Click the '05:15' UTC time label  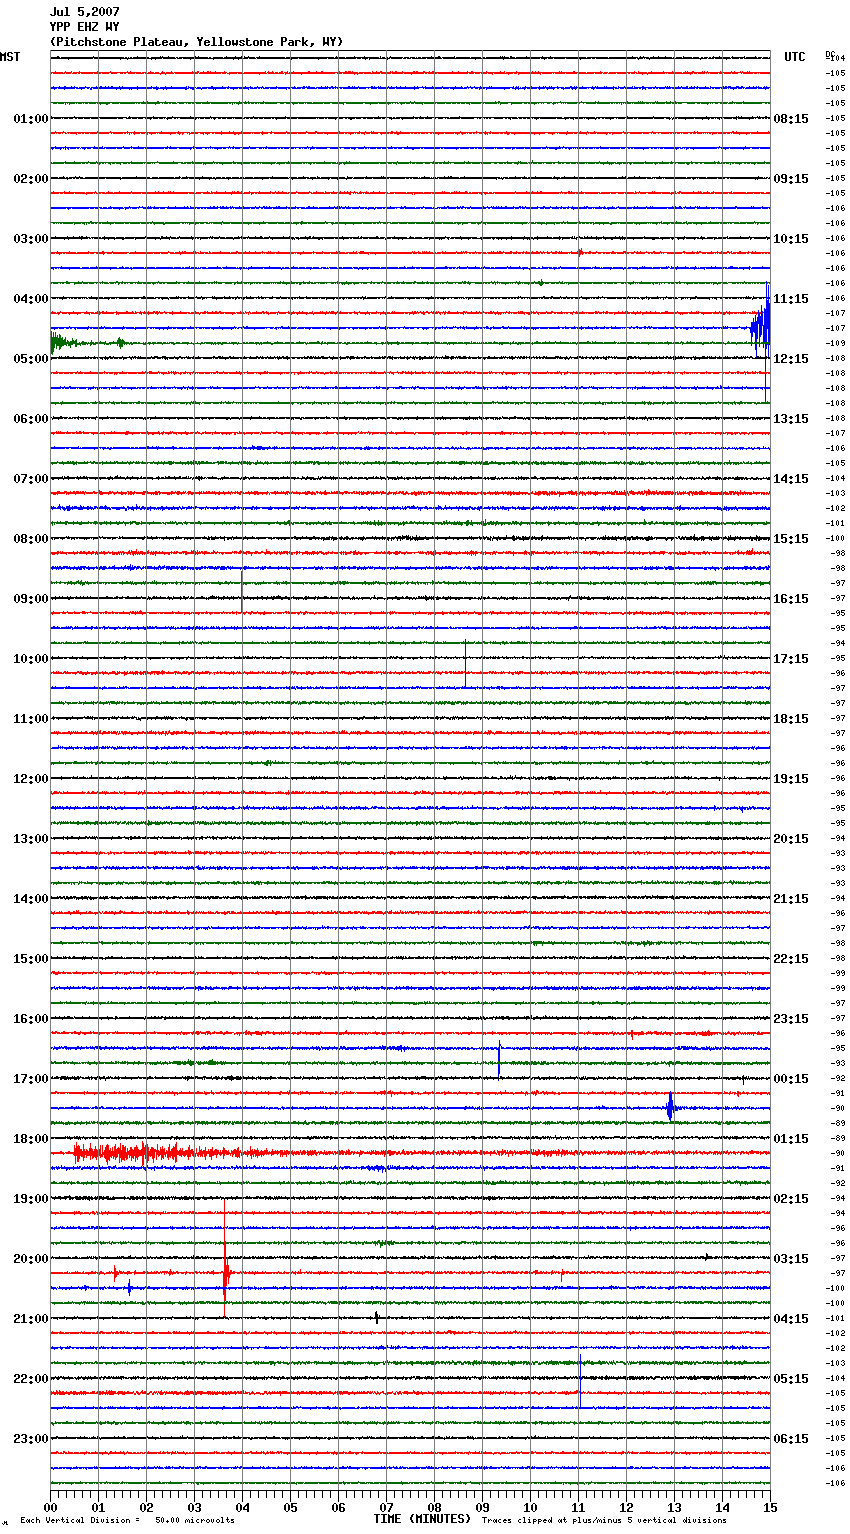pos(791,1379)
